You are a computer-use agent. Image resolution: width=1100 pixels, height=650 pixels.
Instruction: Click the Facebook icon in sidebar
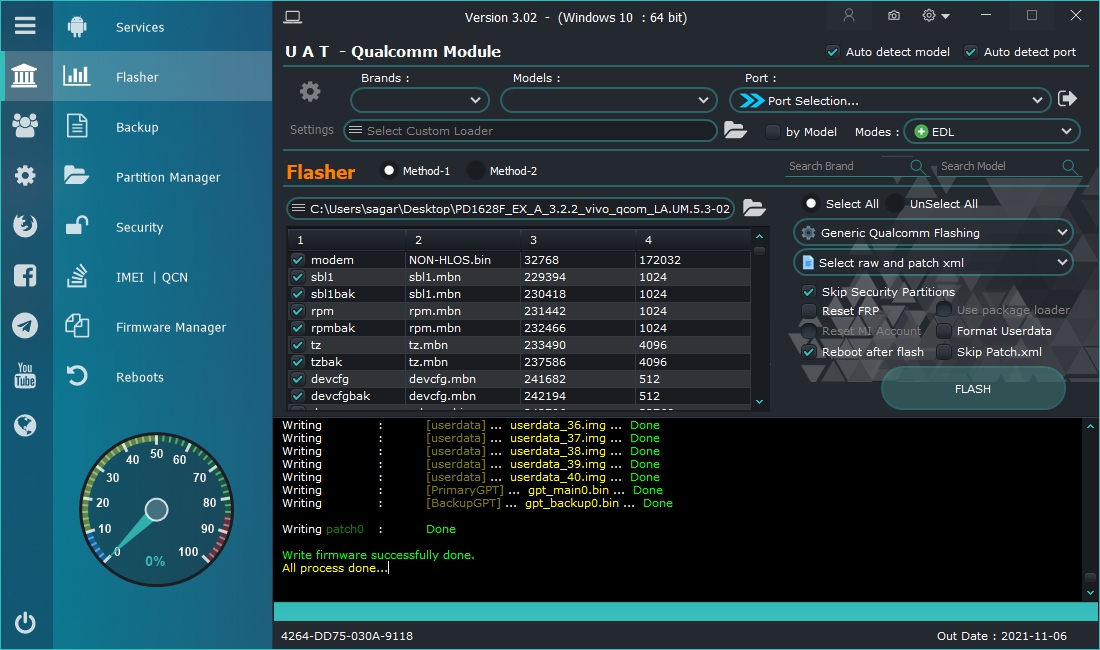pyautogui.click(x=25, y=276)
